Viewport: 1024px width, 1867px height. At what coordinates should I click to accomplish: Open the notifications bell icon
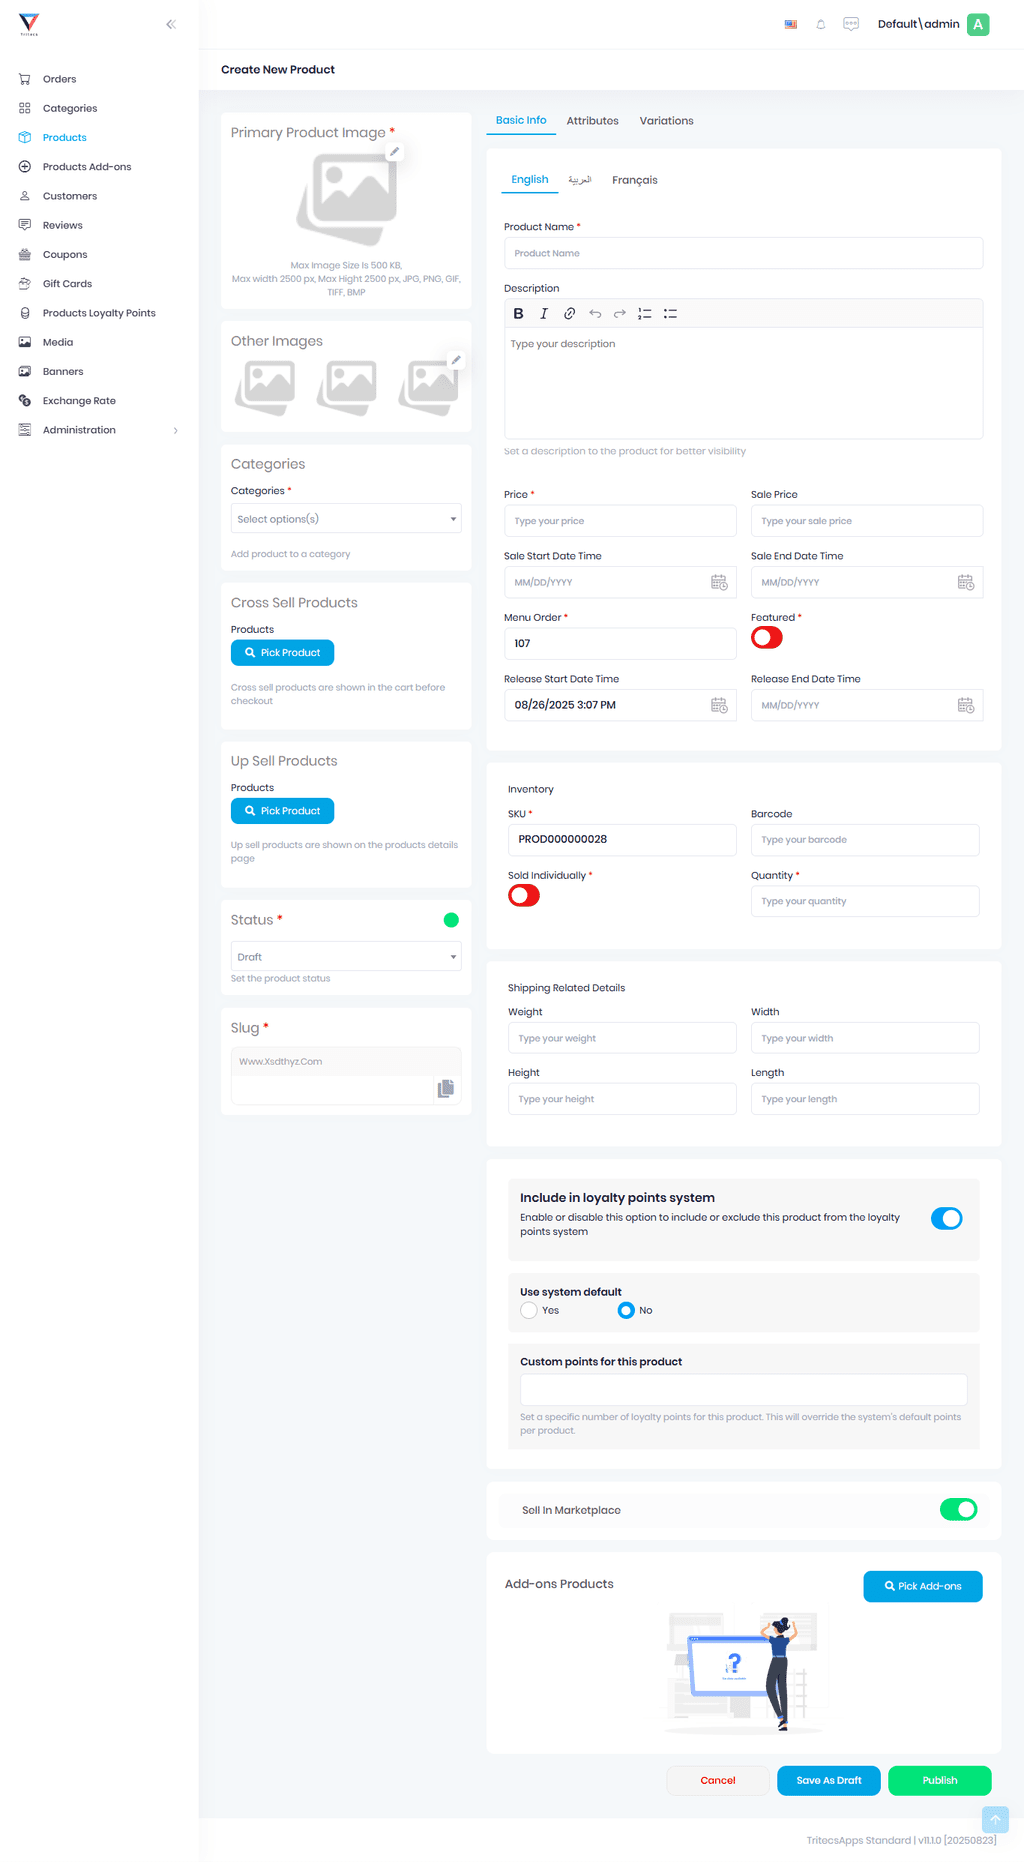coord(821,25)
